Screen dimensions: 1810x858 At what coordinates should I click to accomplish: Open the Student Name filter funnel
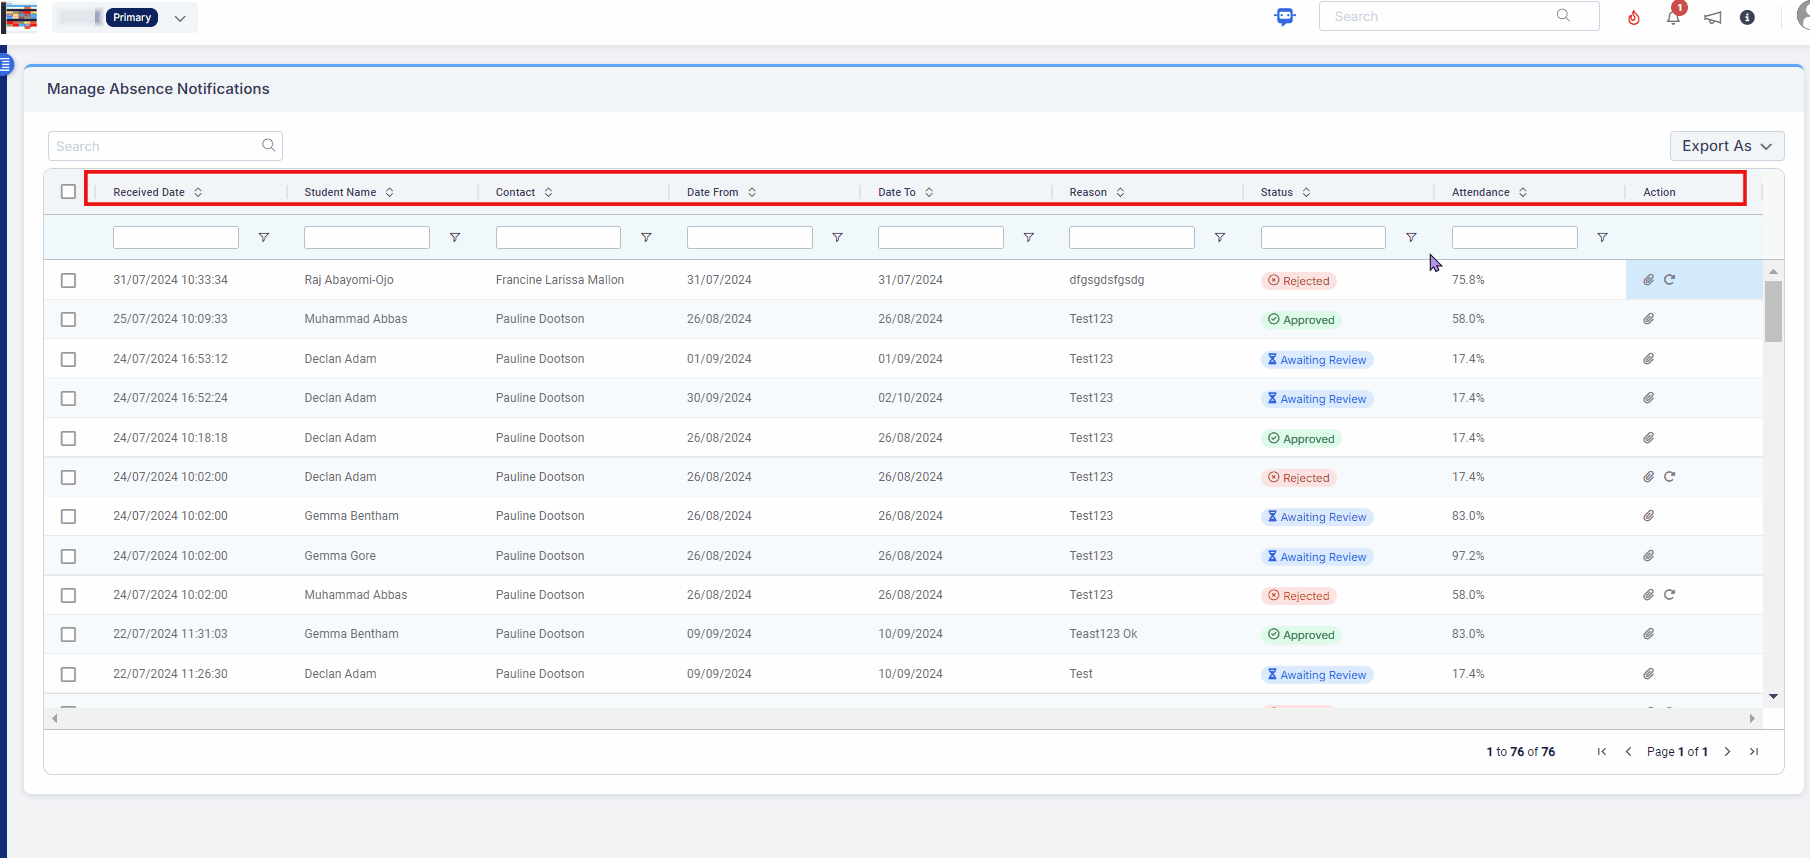[455, 237]
